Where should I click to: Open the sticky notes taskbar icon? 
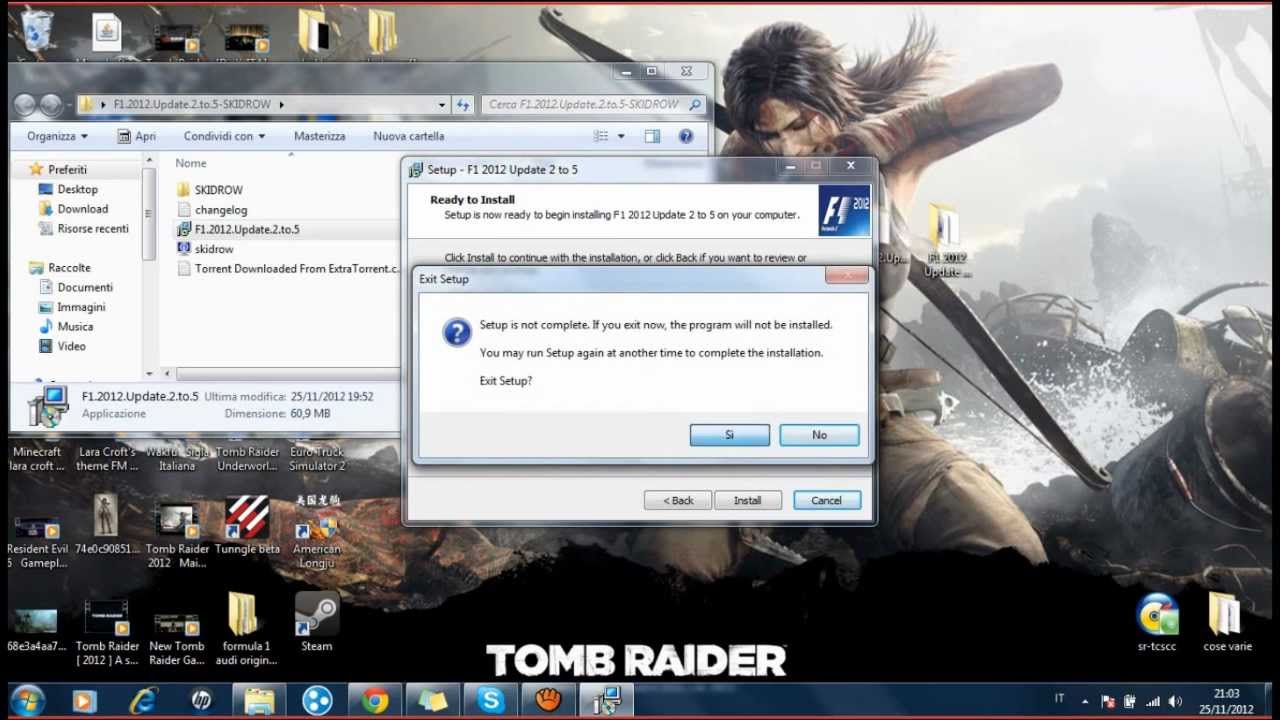433,701
